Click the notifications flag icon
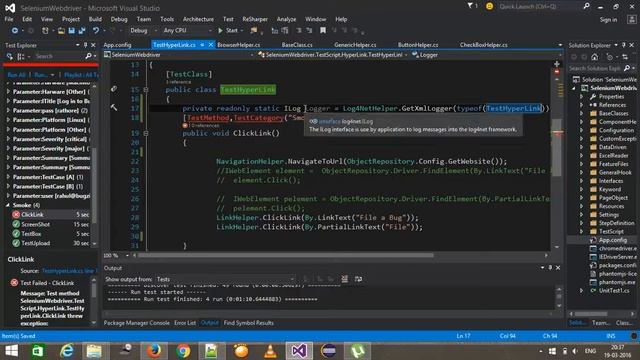640x360 pixels. (471, 6)
